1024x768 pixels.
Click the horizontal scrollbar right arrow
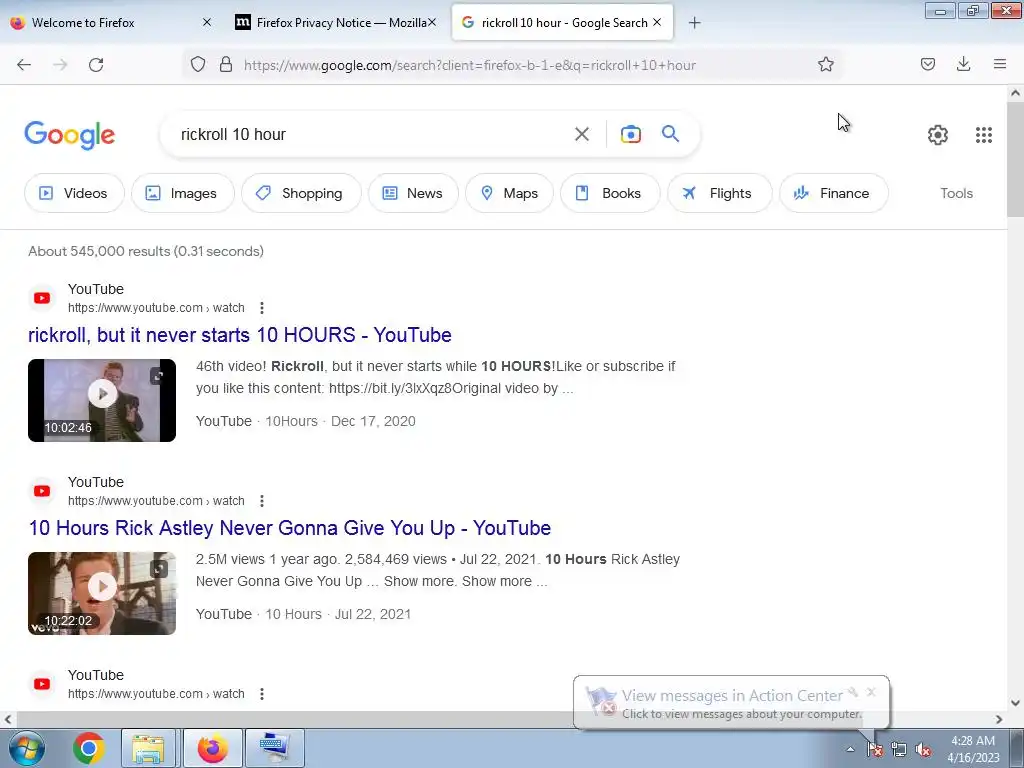pos(999,719)
